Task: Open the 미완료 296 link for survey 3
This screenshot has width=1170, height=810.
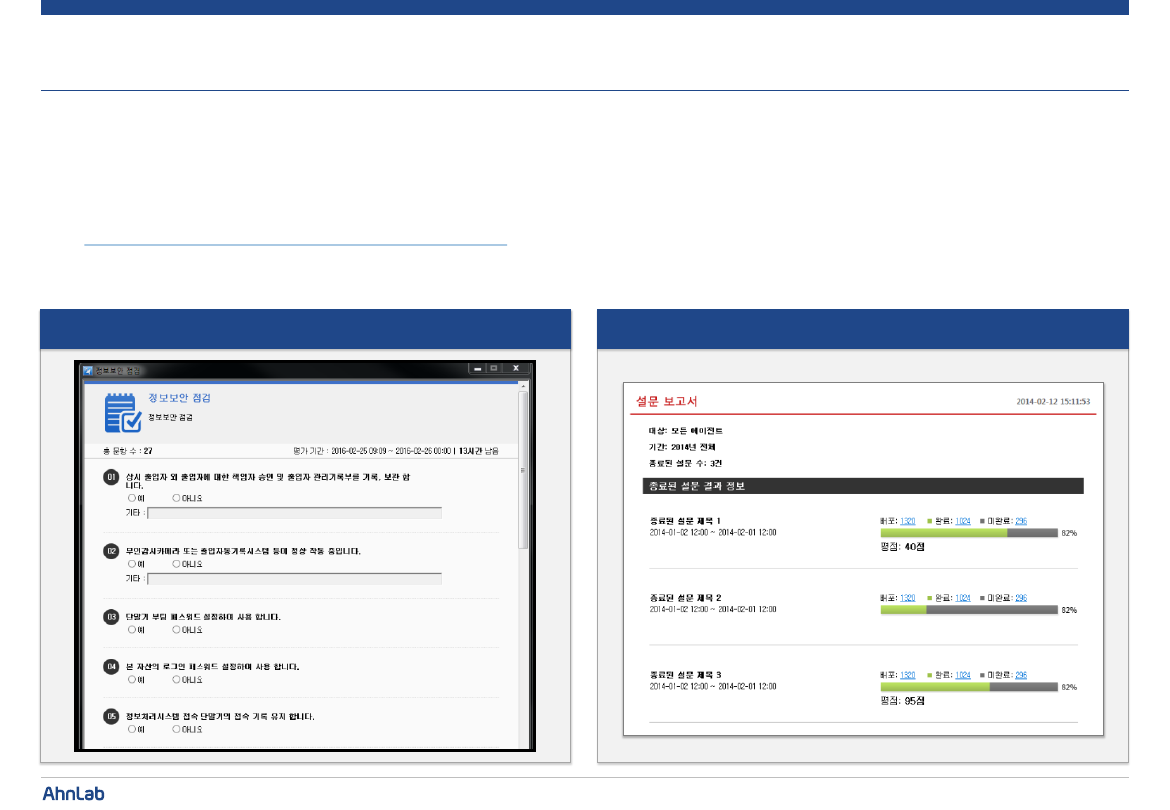Action: coord(1021,675)
